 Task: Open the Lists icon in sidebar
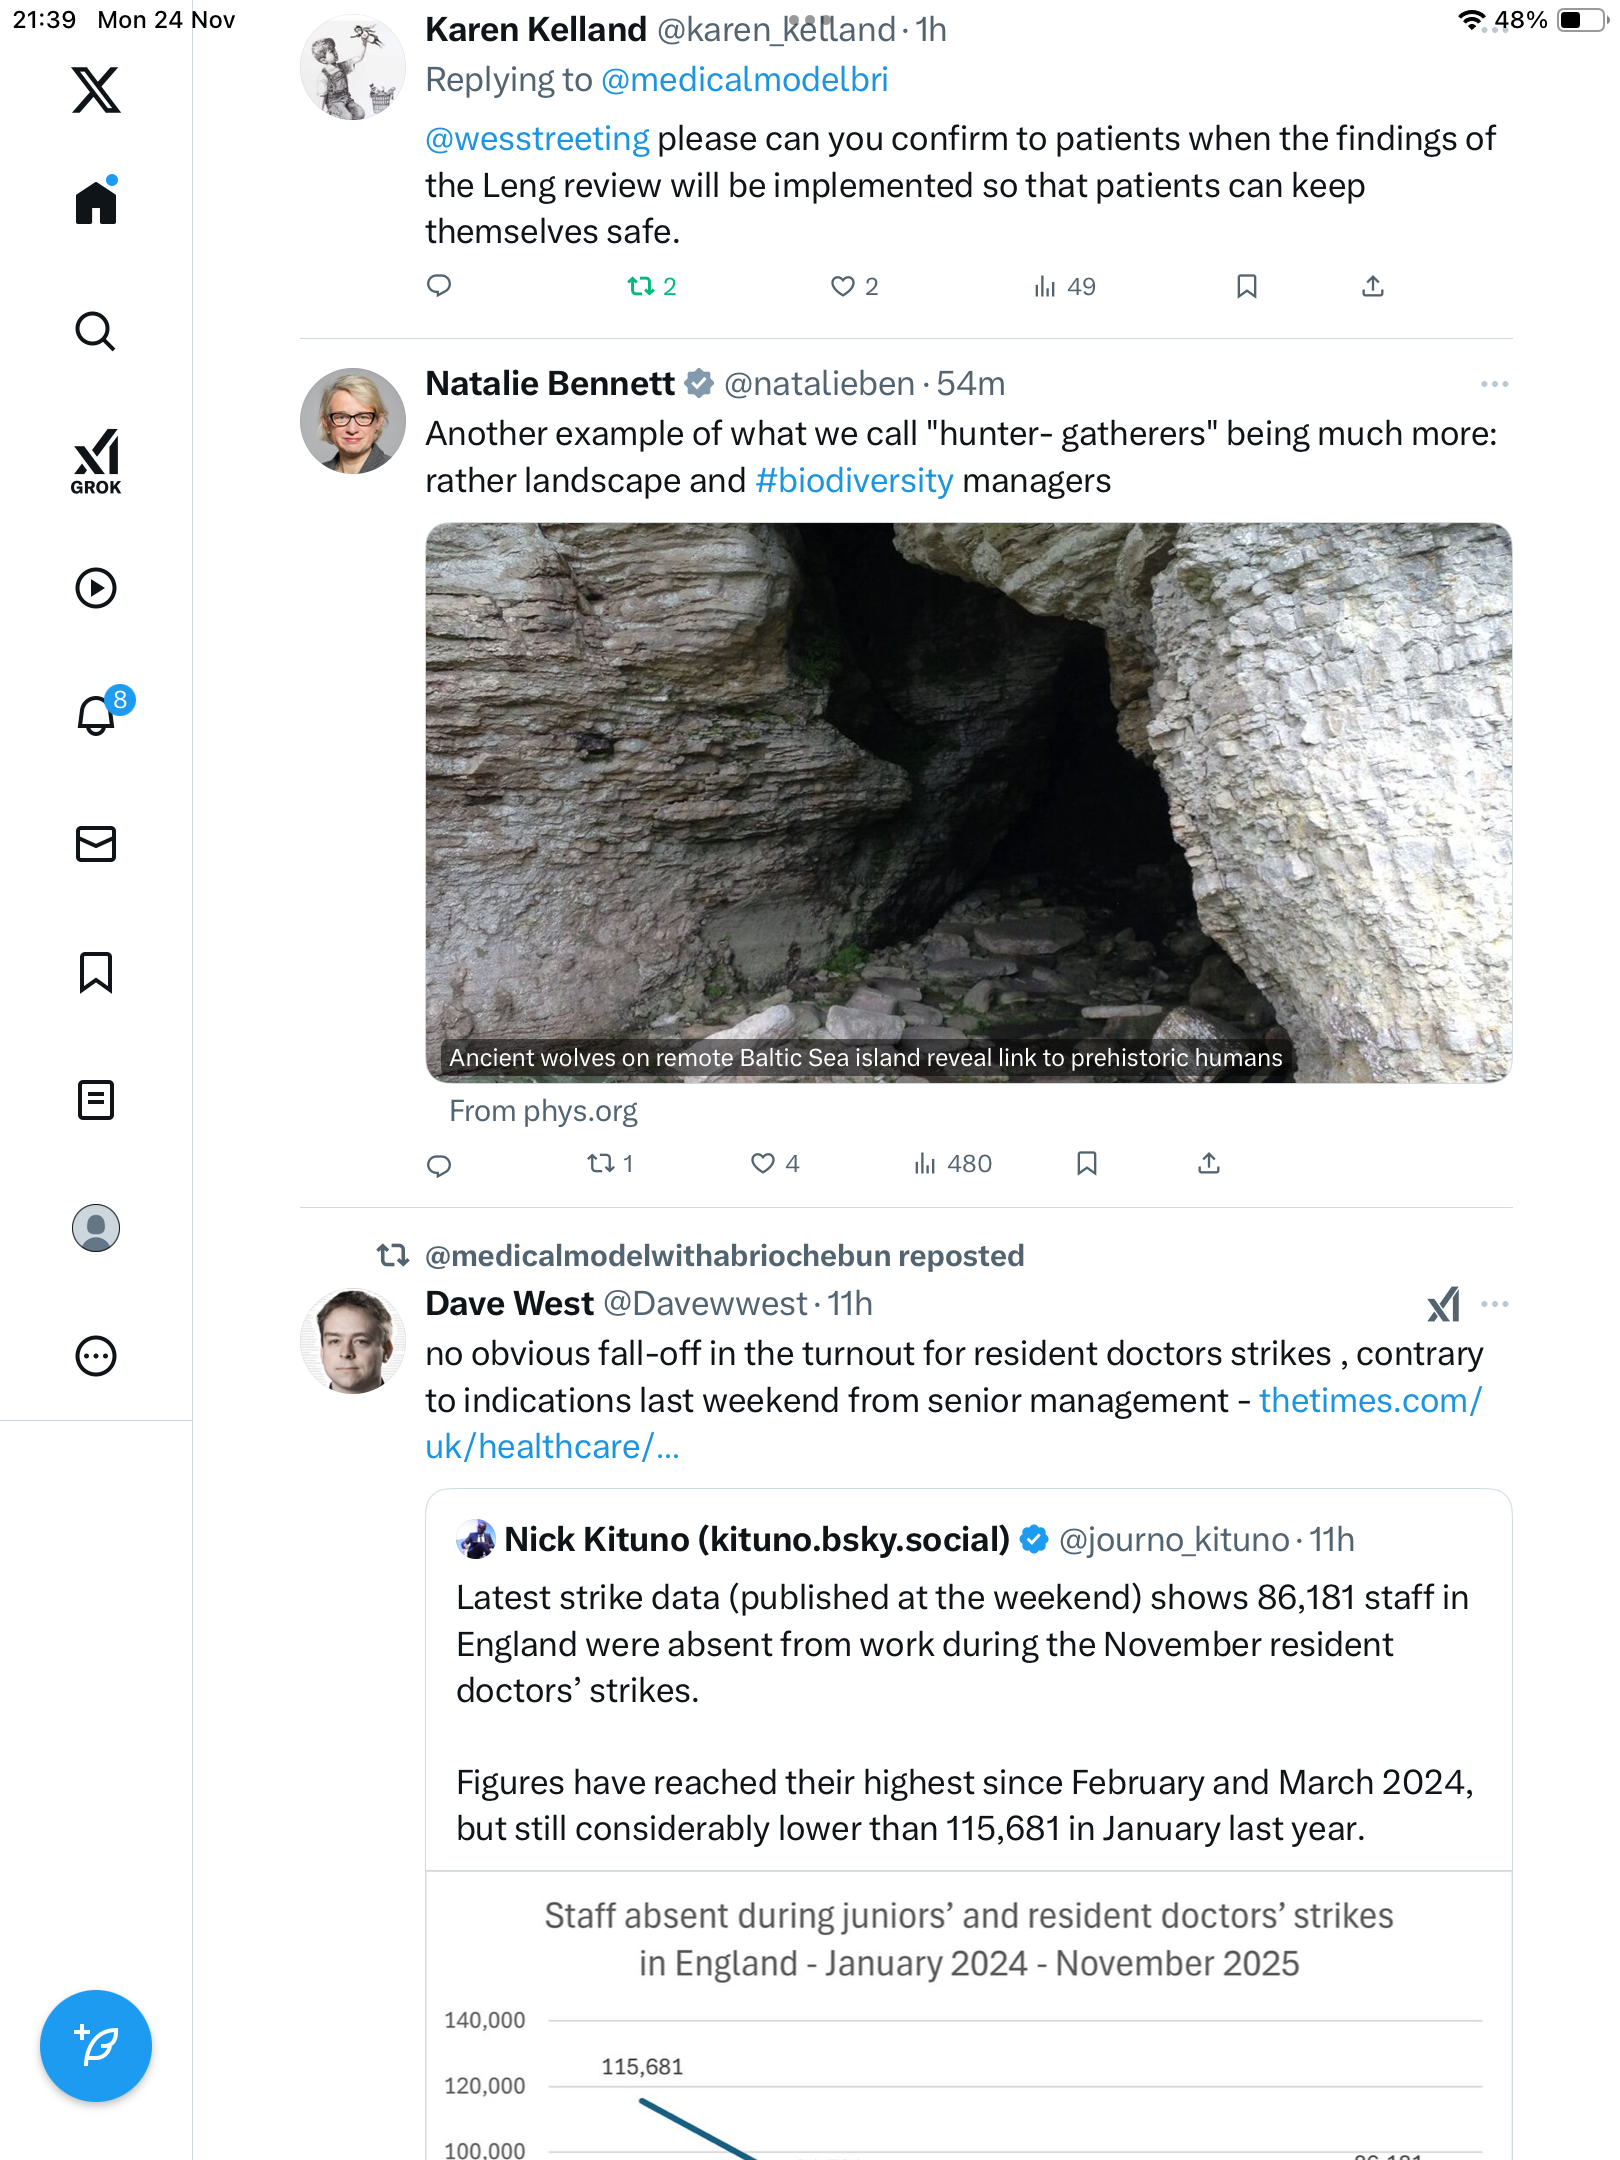96,1100
